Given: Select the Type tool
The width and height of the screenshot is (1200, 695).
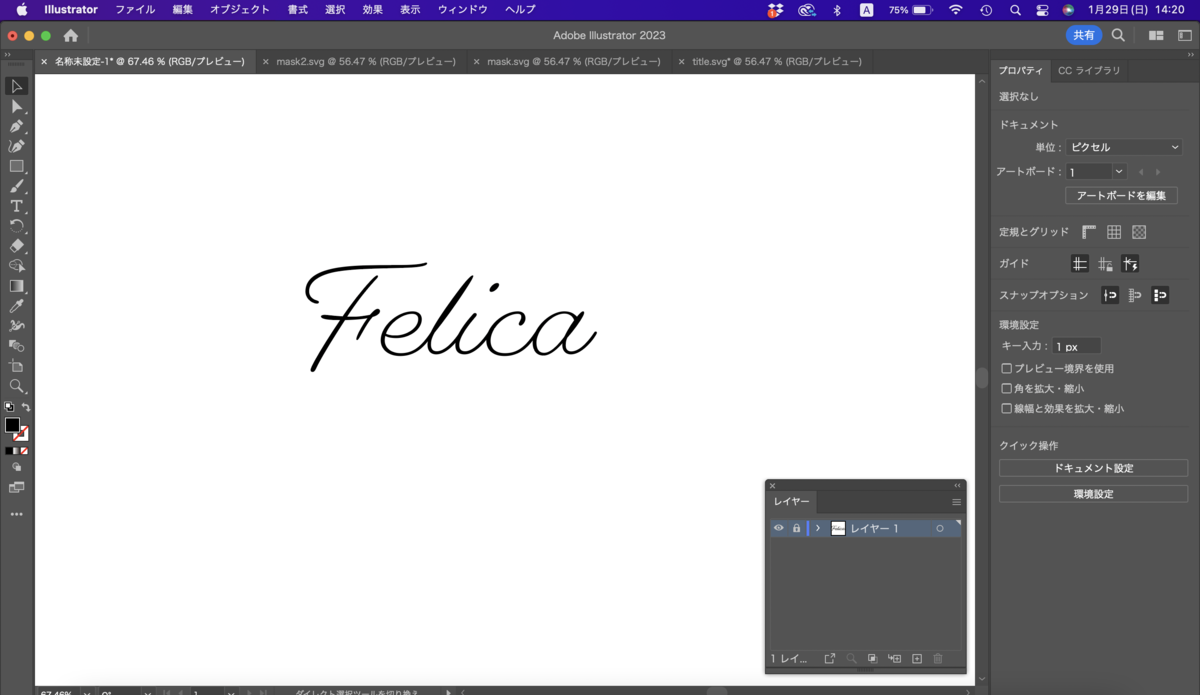Looking at the screenshot, I should [16, 206].
